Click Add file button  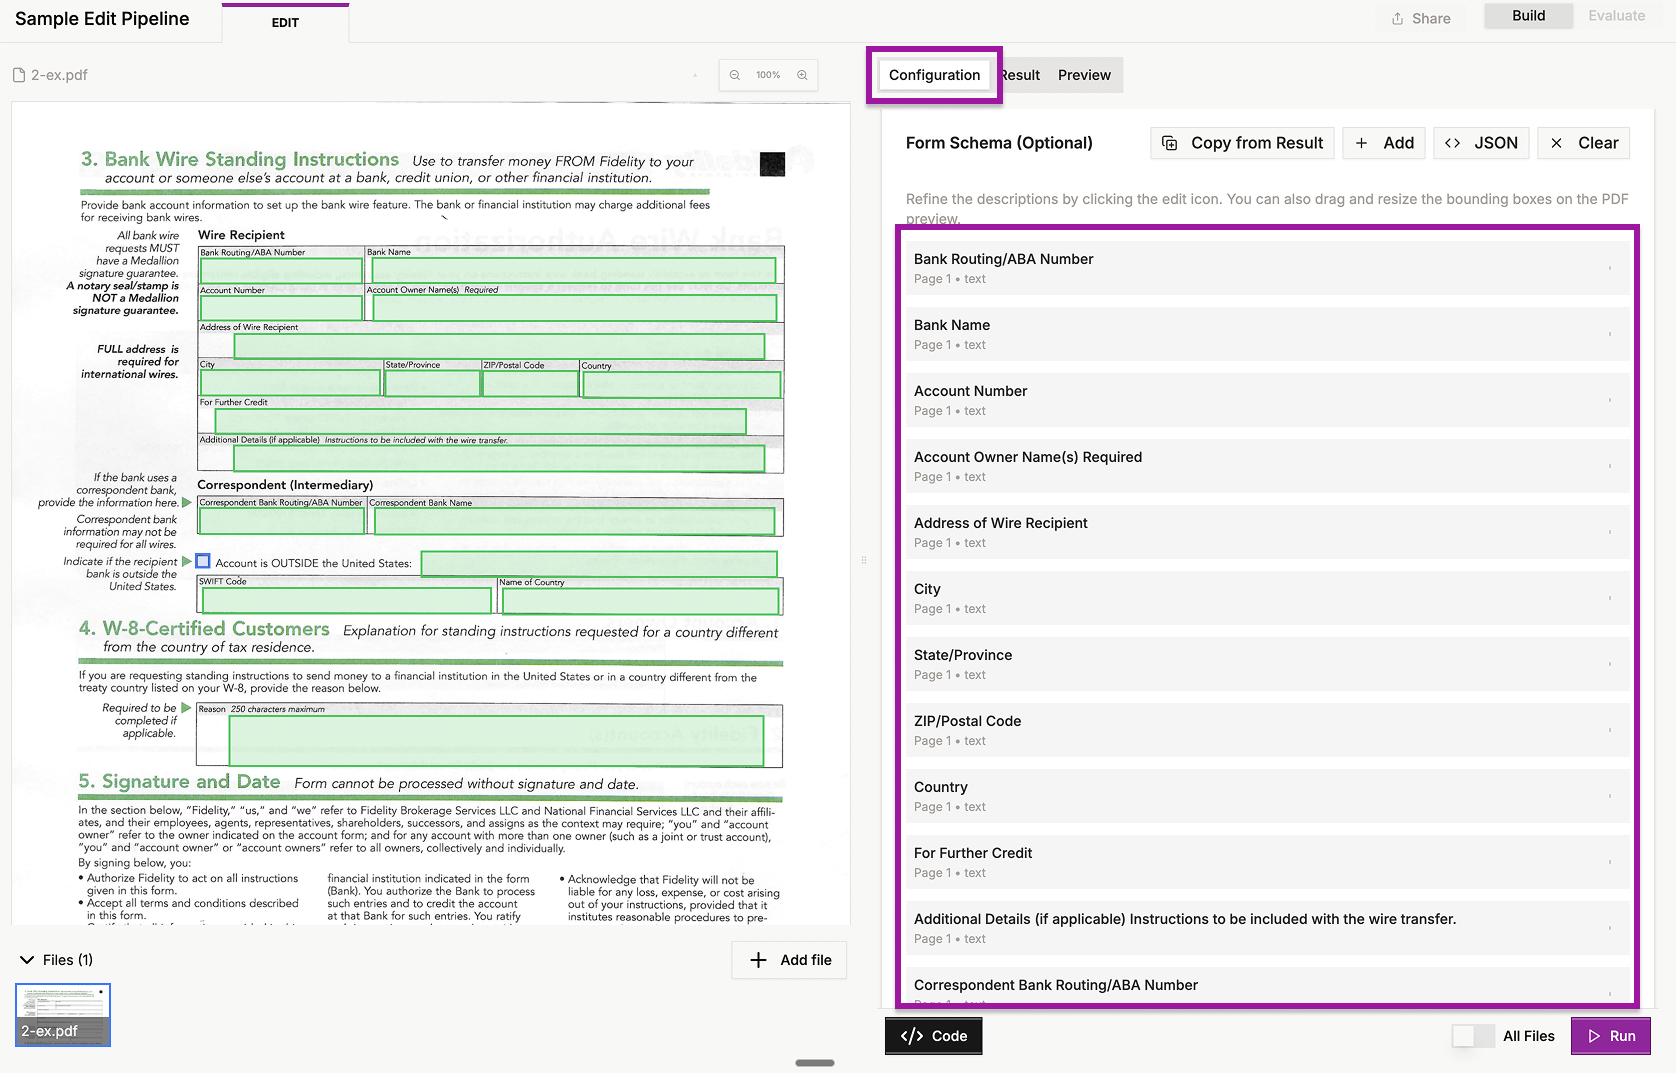[790, 960]
